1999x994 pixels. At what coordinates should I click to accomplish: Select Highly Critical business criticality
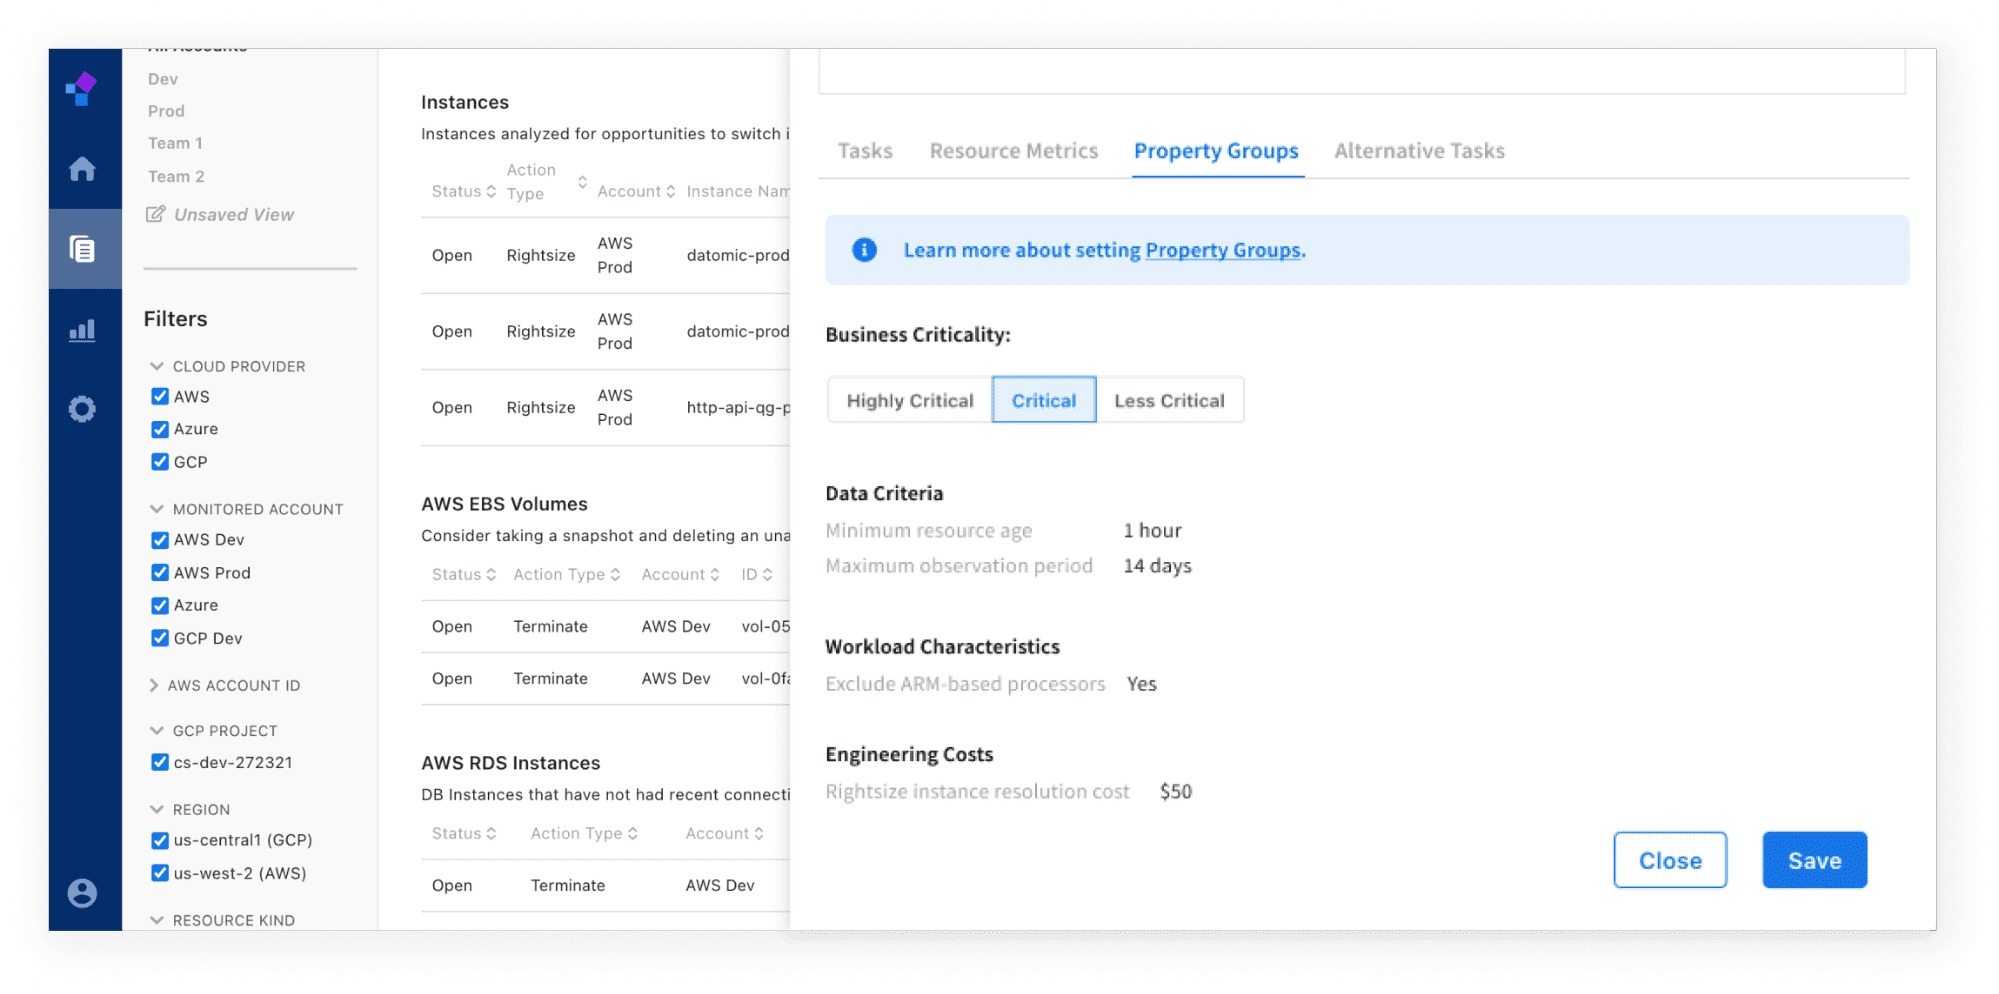909,400
